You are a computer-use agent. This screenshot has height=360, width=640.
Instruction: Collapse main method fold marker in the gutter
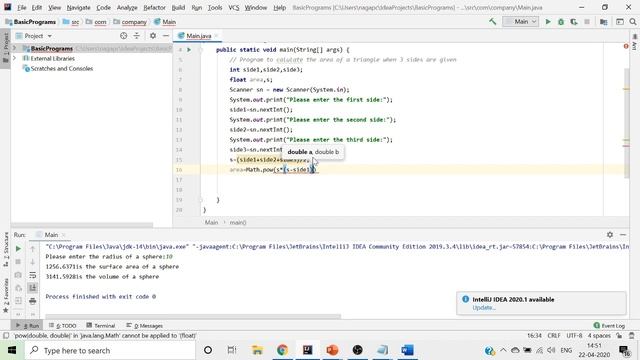(200, 50)
